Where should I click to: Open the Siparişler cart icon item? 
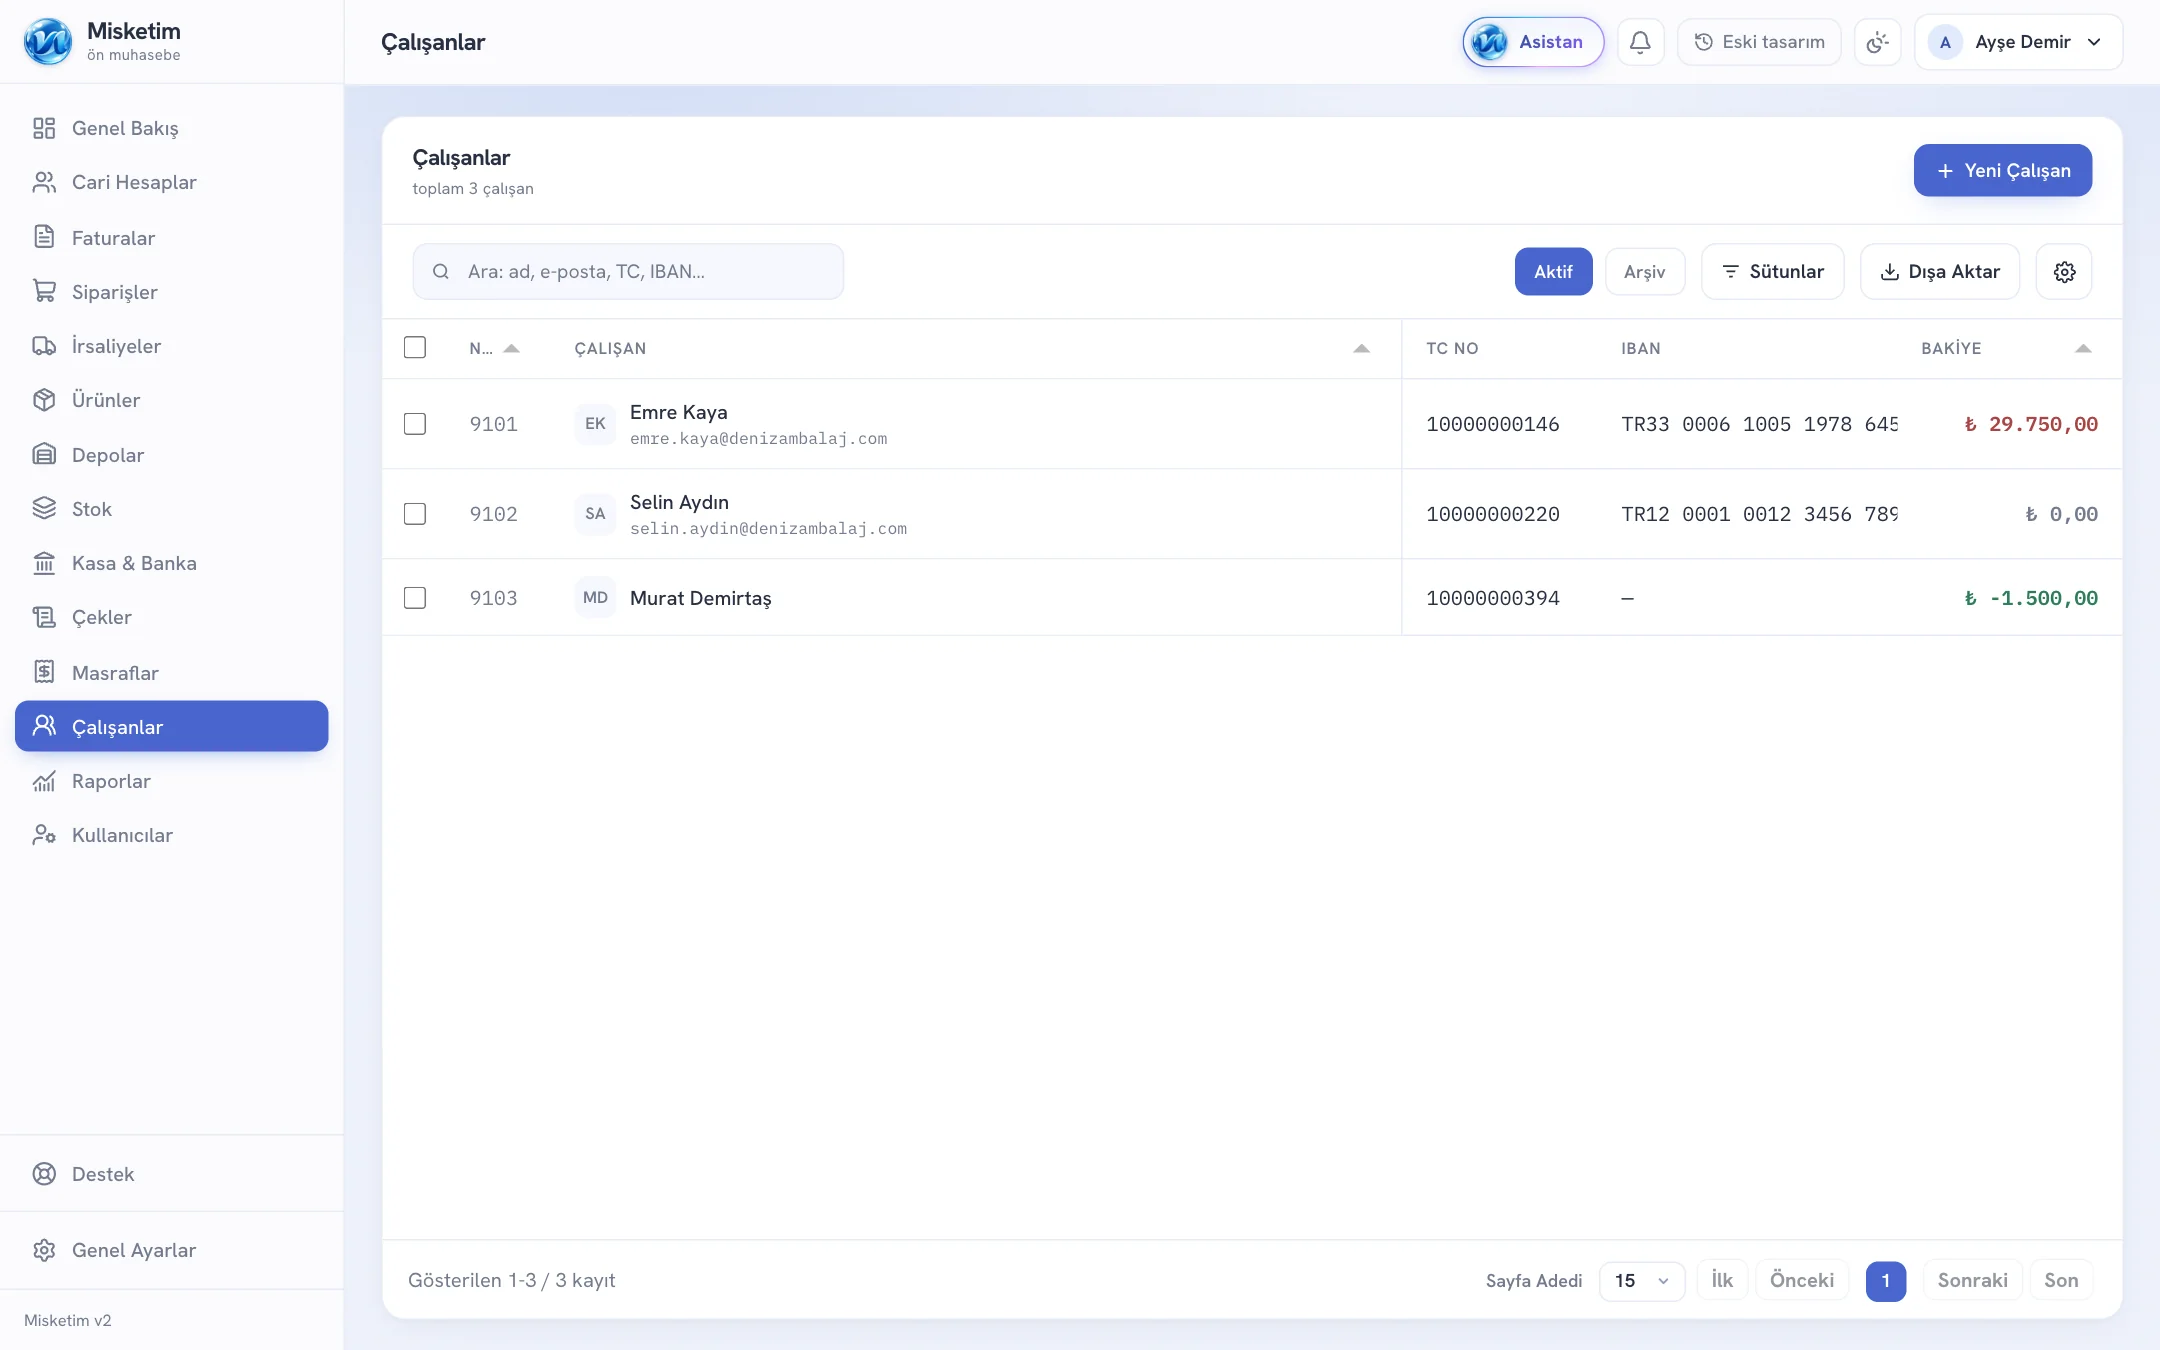pos(172,291)
